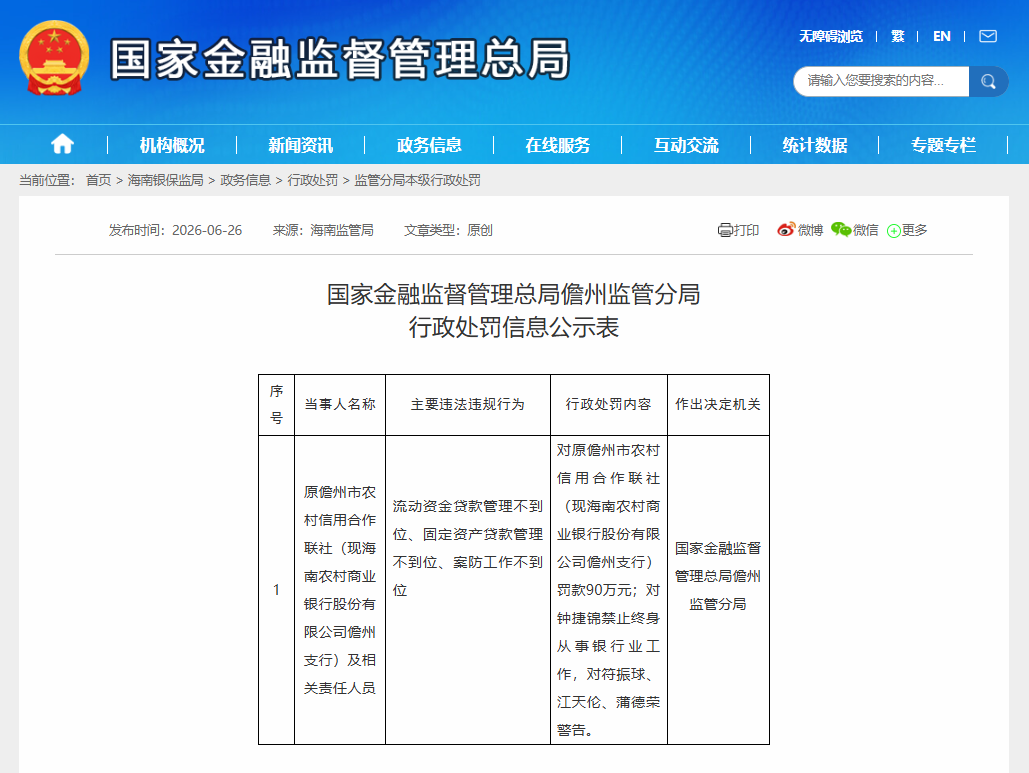Switch to traditional Chinese via 繁
1029x773 pixels.
coord(898,36)
